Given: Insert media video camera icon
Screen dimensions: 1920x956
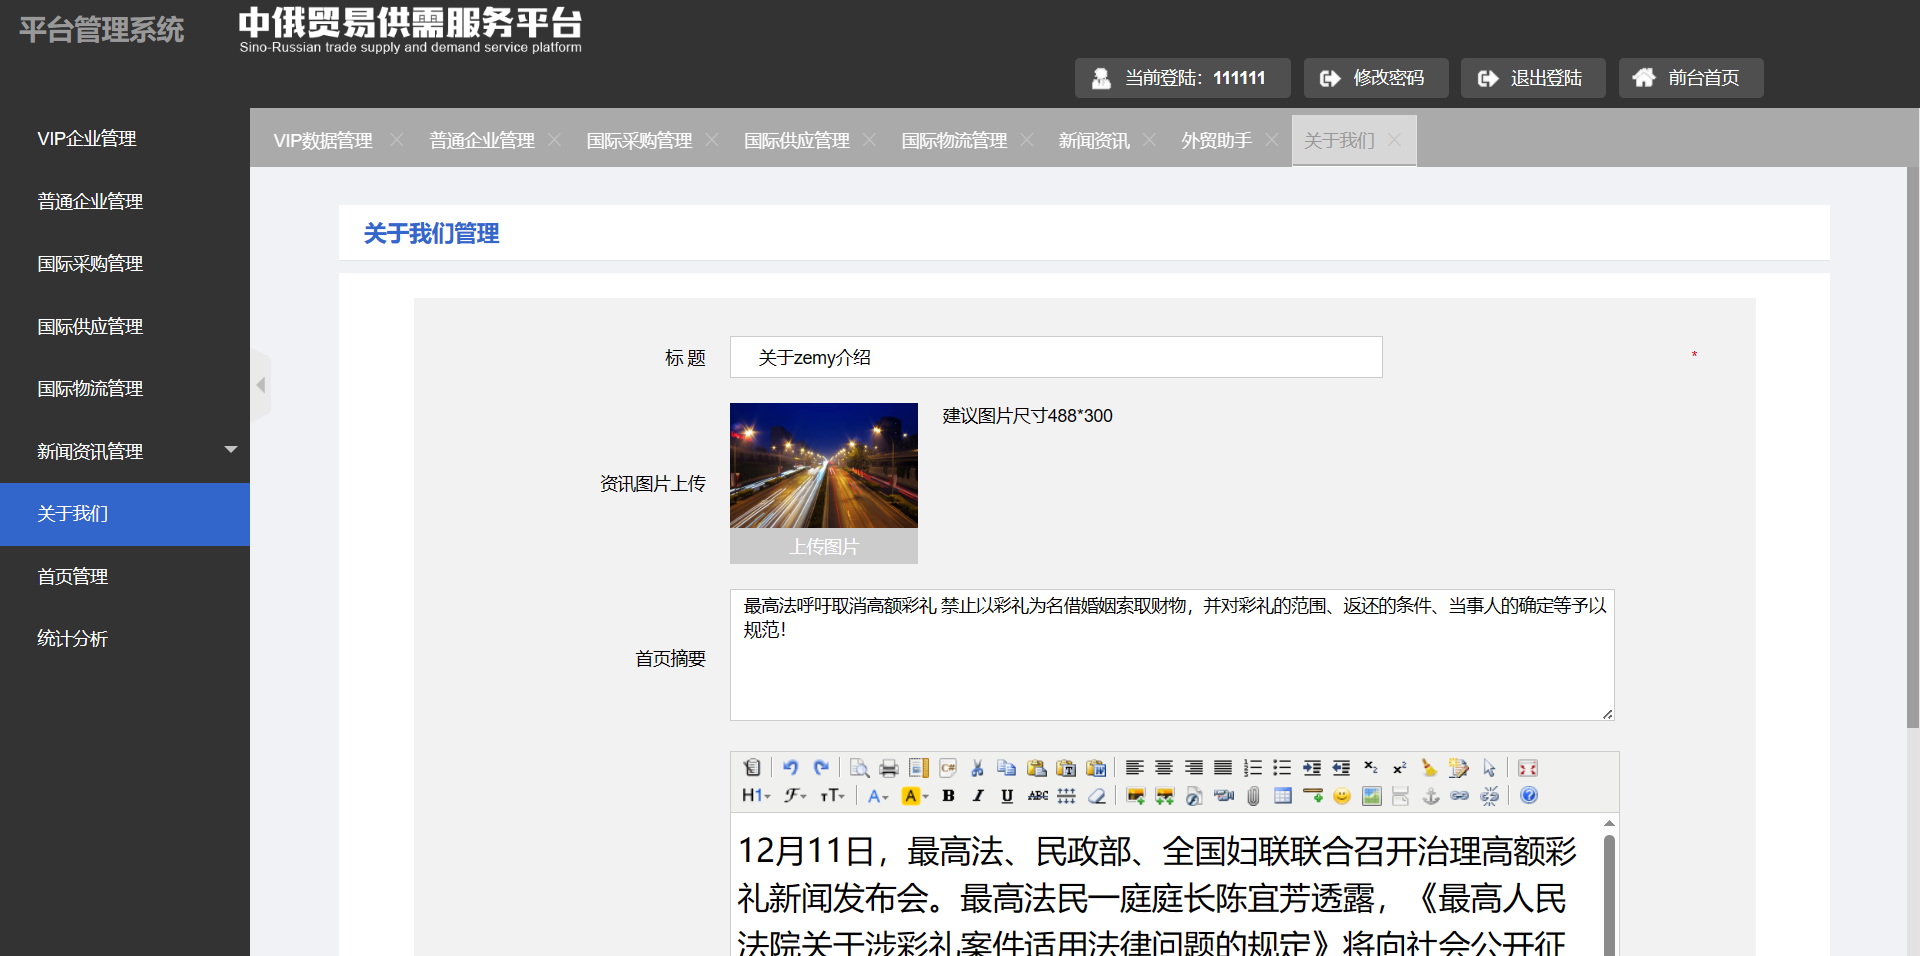Looking at the screenshot, I should pyautogui.click(x=1224, y=796).
